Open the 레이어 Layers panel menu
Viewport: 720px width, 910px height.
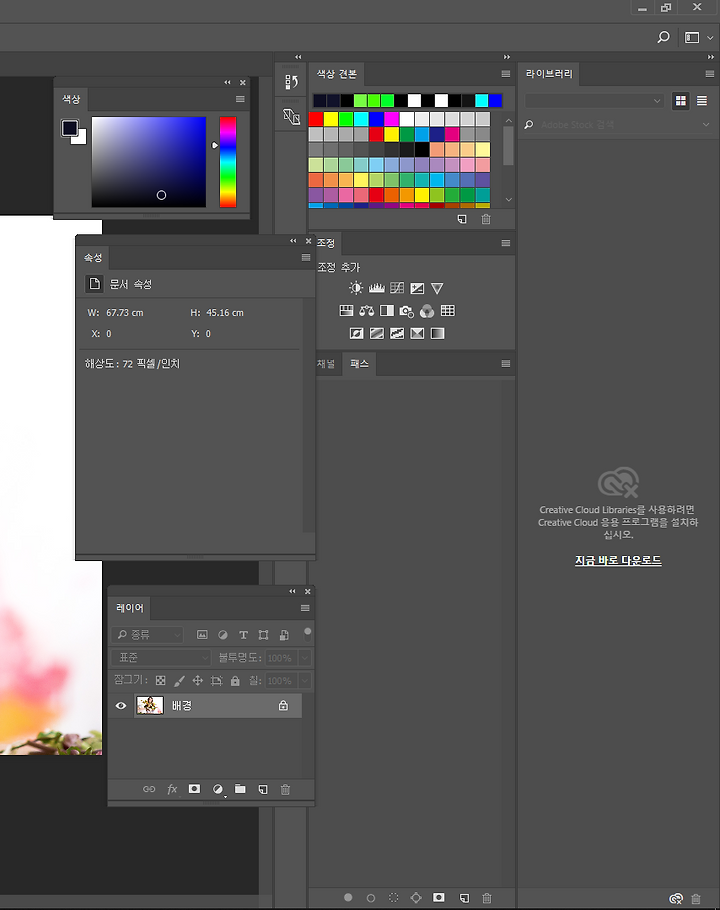(305, 608)
